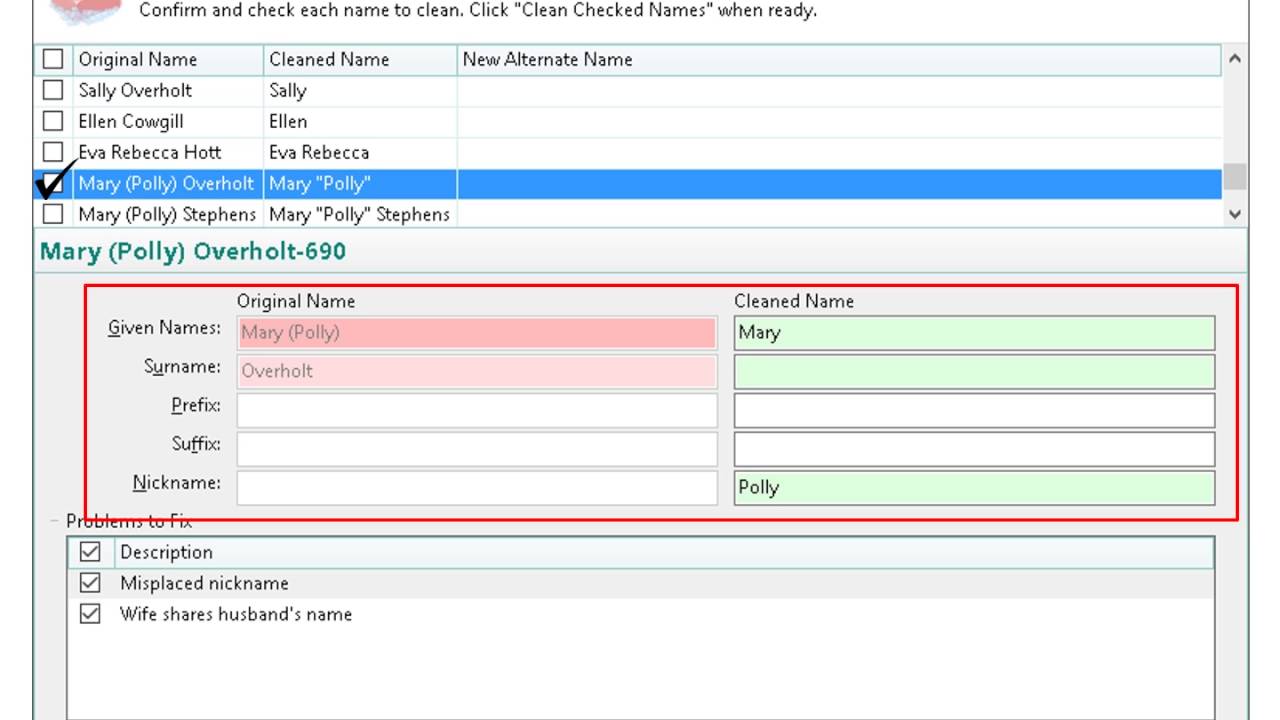Click the Eva Rebecca cleaned name cell
The height and width of the screenshot is (720, 1280).
[360, 152]
